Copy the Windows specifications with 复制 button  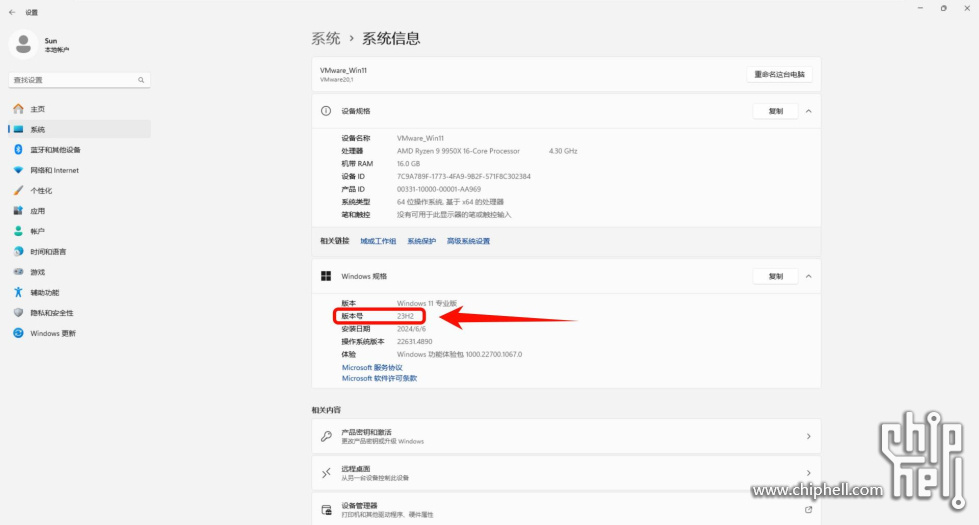click(775, 276)
